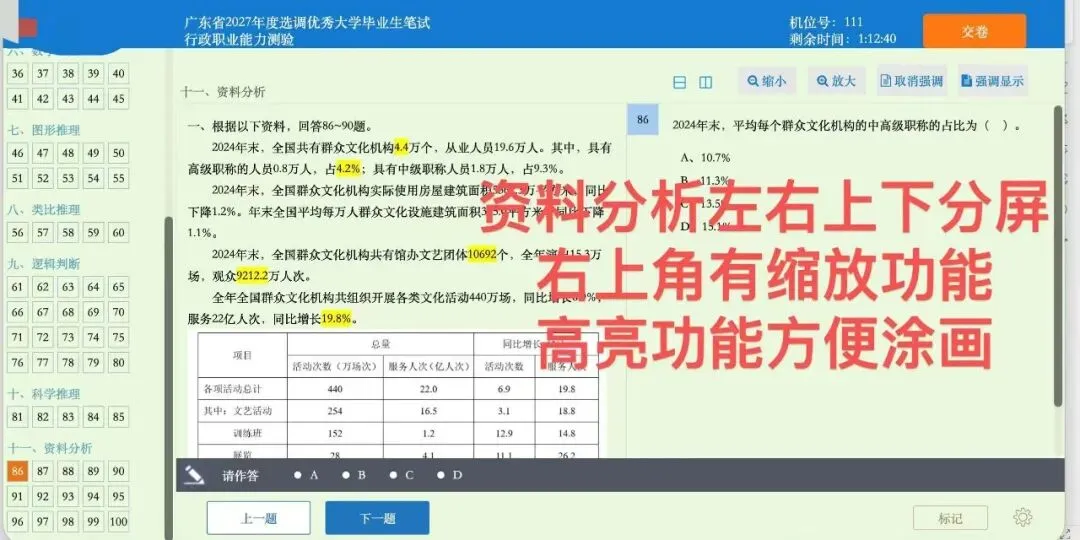Open question 100 in the navigator
Image resolution: width=1080 pixels, height=540 pixels.
pos(118,521)
